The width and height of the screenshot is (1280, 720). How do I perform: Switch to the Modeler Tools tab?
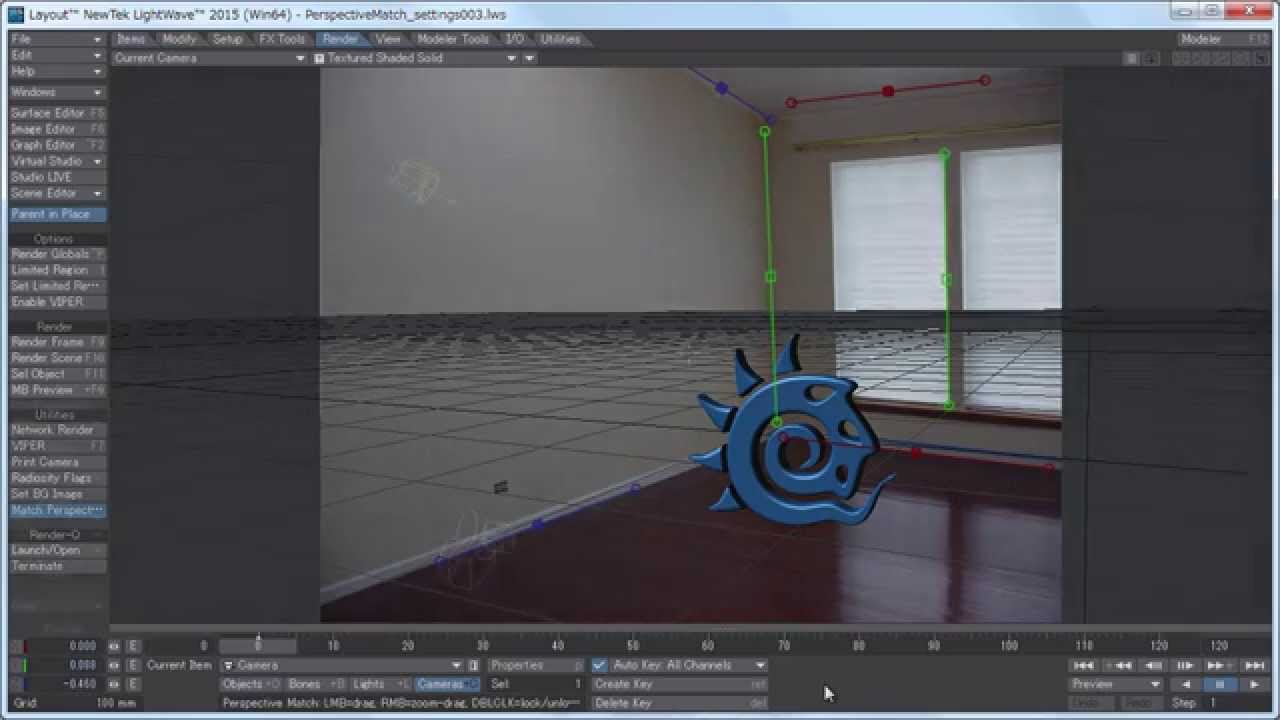(x=453, y=39)
